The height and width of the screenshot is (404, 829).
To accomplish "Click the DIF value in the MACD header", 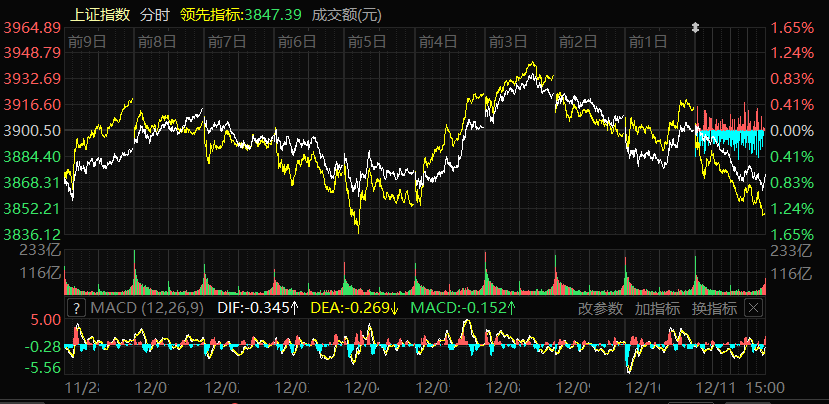I will tap(257, 308).
